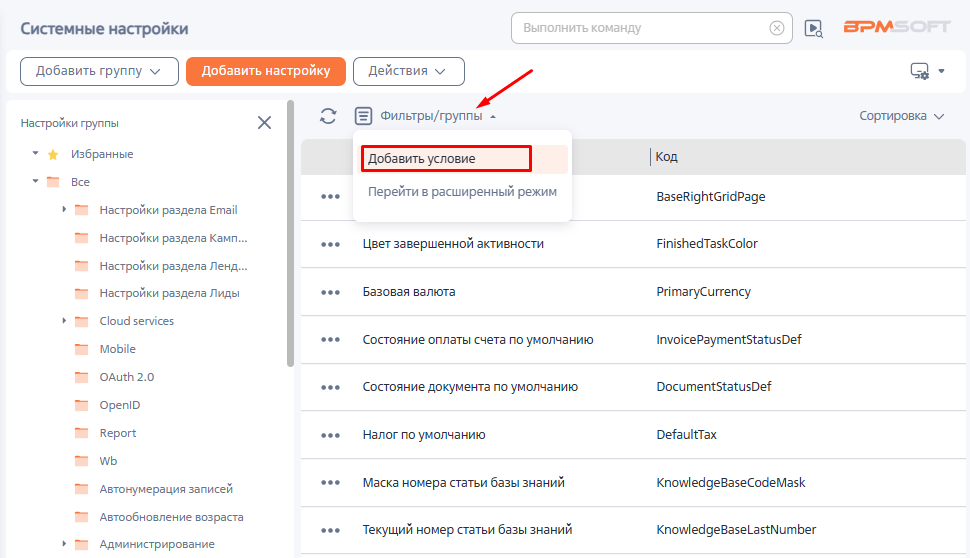Click the refresh list icon
The width and height of the screenshot is (970, 558).
click(x=328, y=116)
